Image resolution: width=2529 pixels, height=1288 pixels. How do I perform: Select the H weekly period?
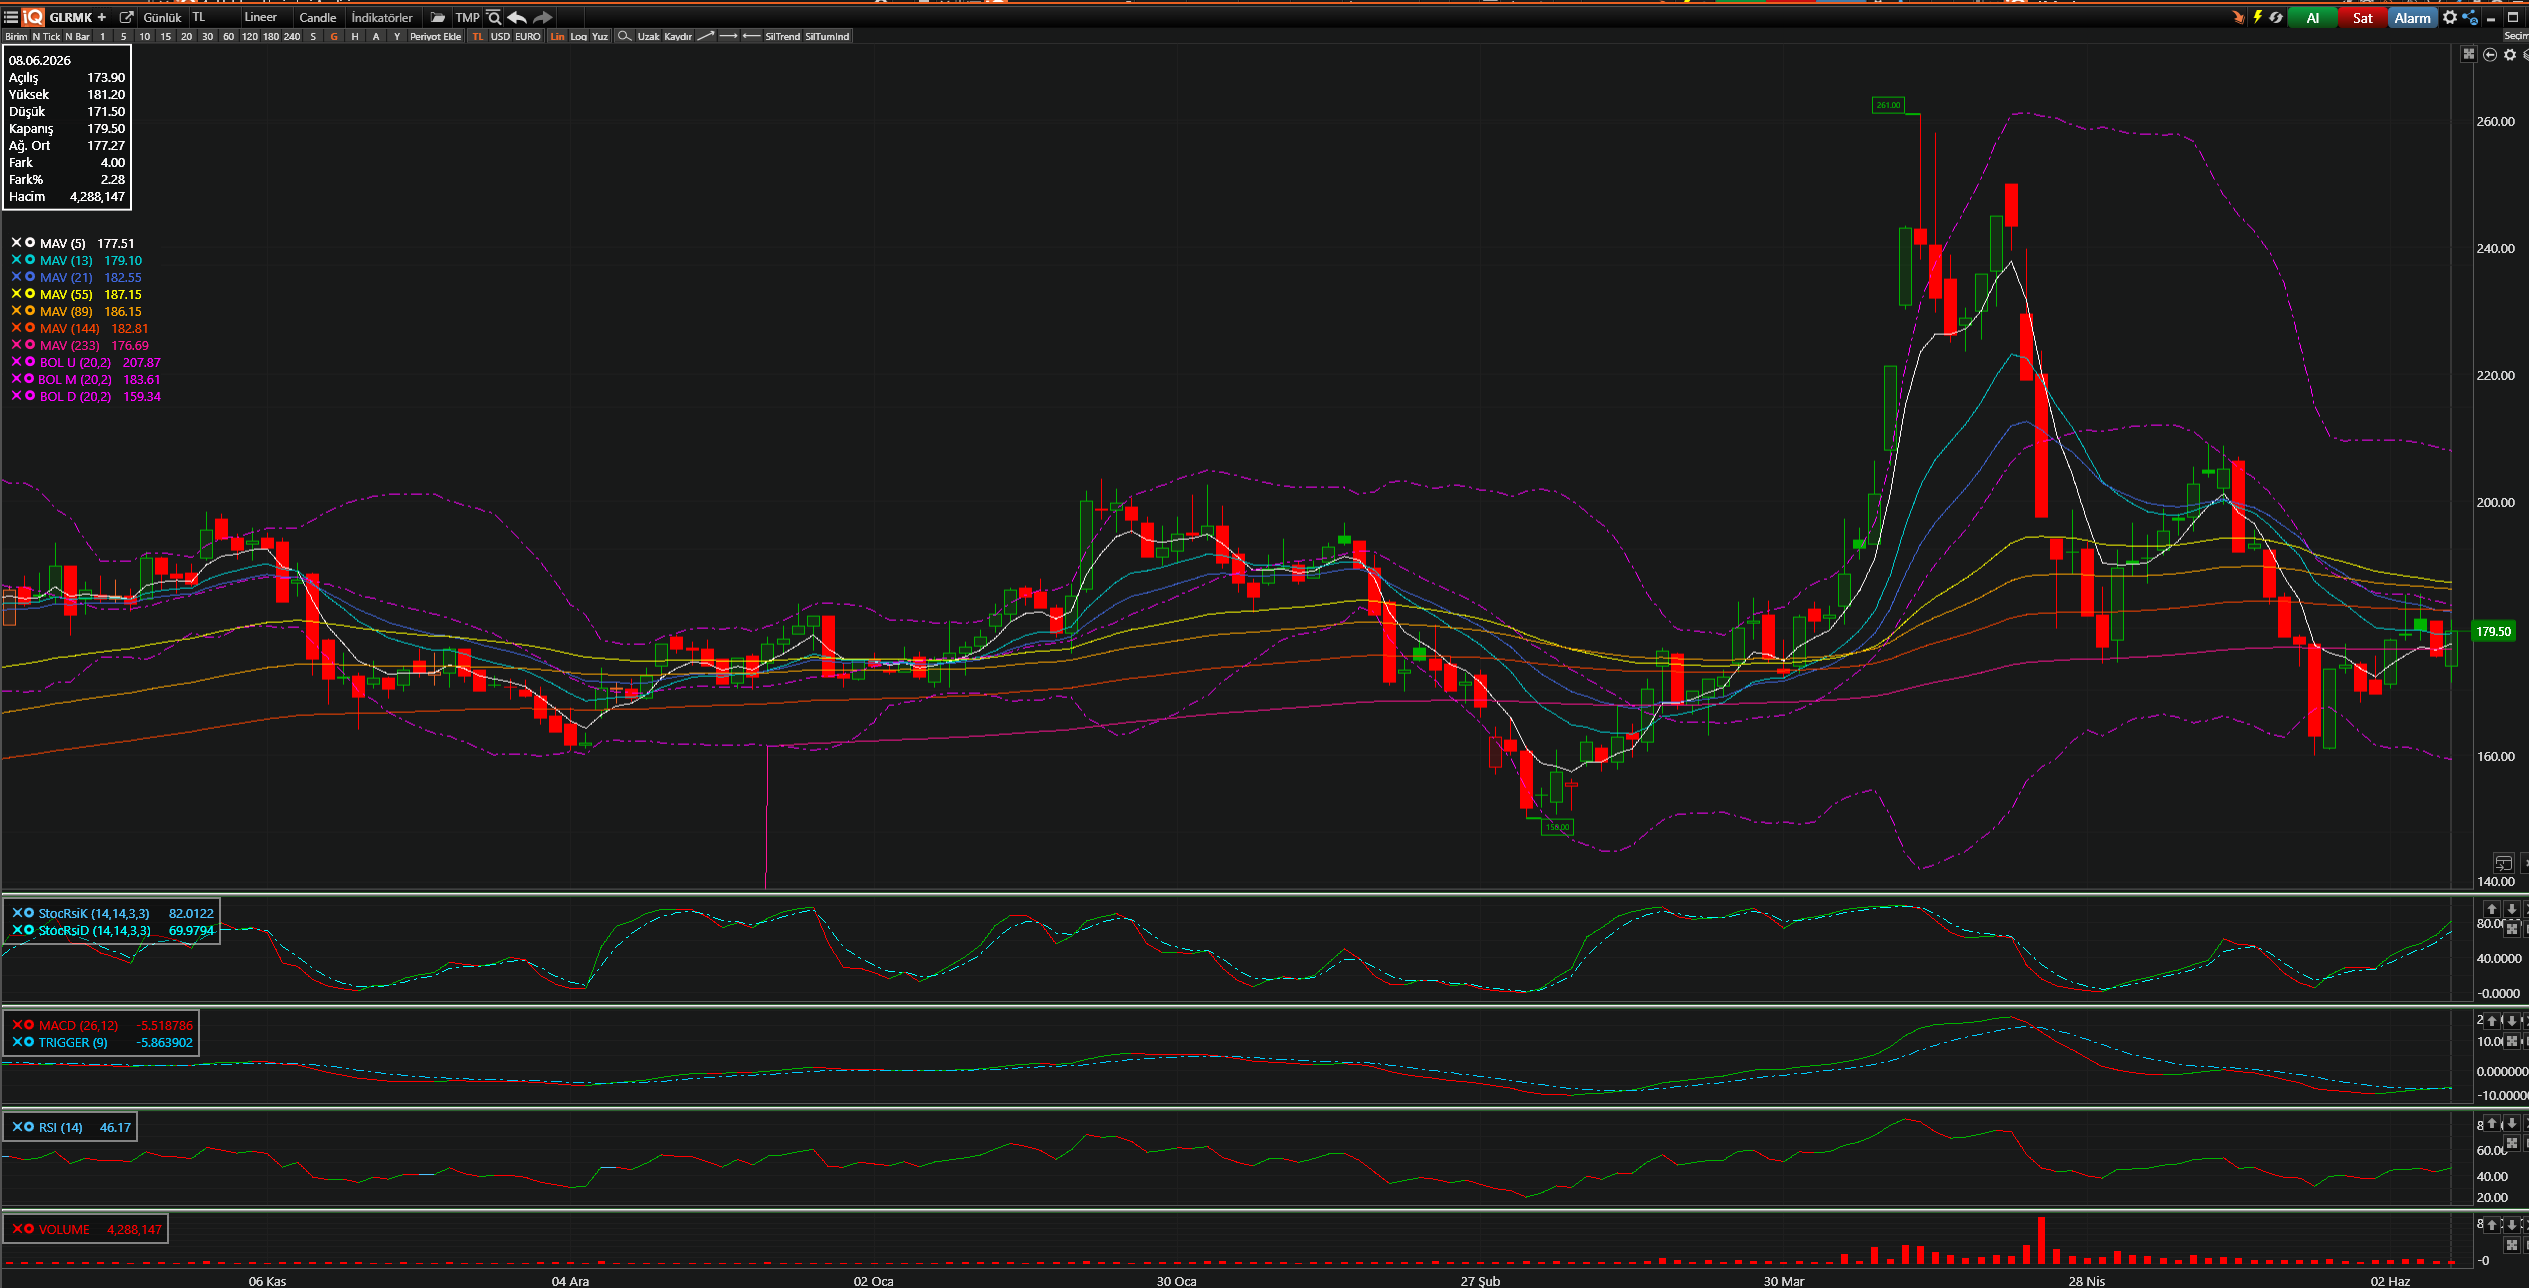point(355,36)
